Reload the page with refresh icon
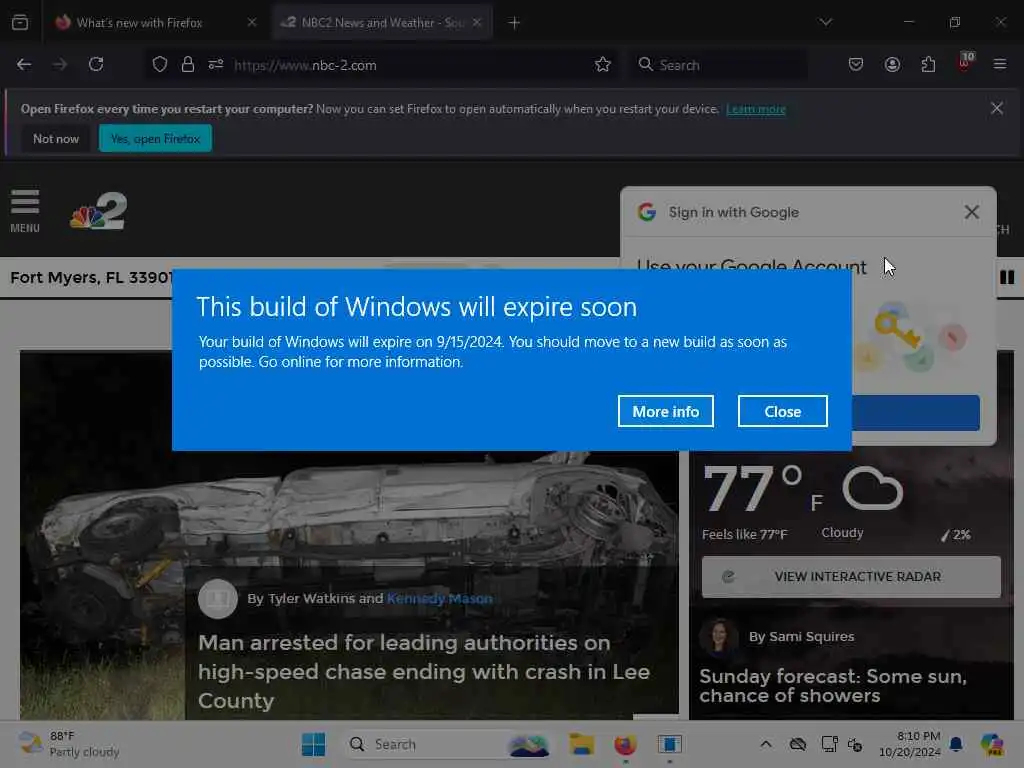Viewport: 1024px width, 768px height. click(x=96, y=65)
